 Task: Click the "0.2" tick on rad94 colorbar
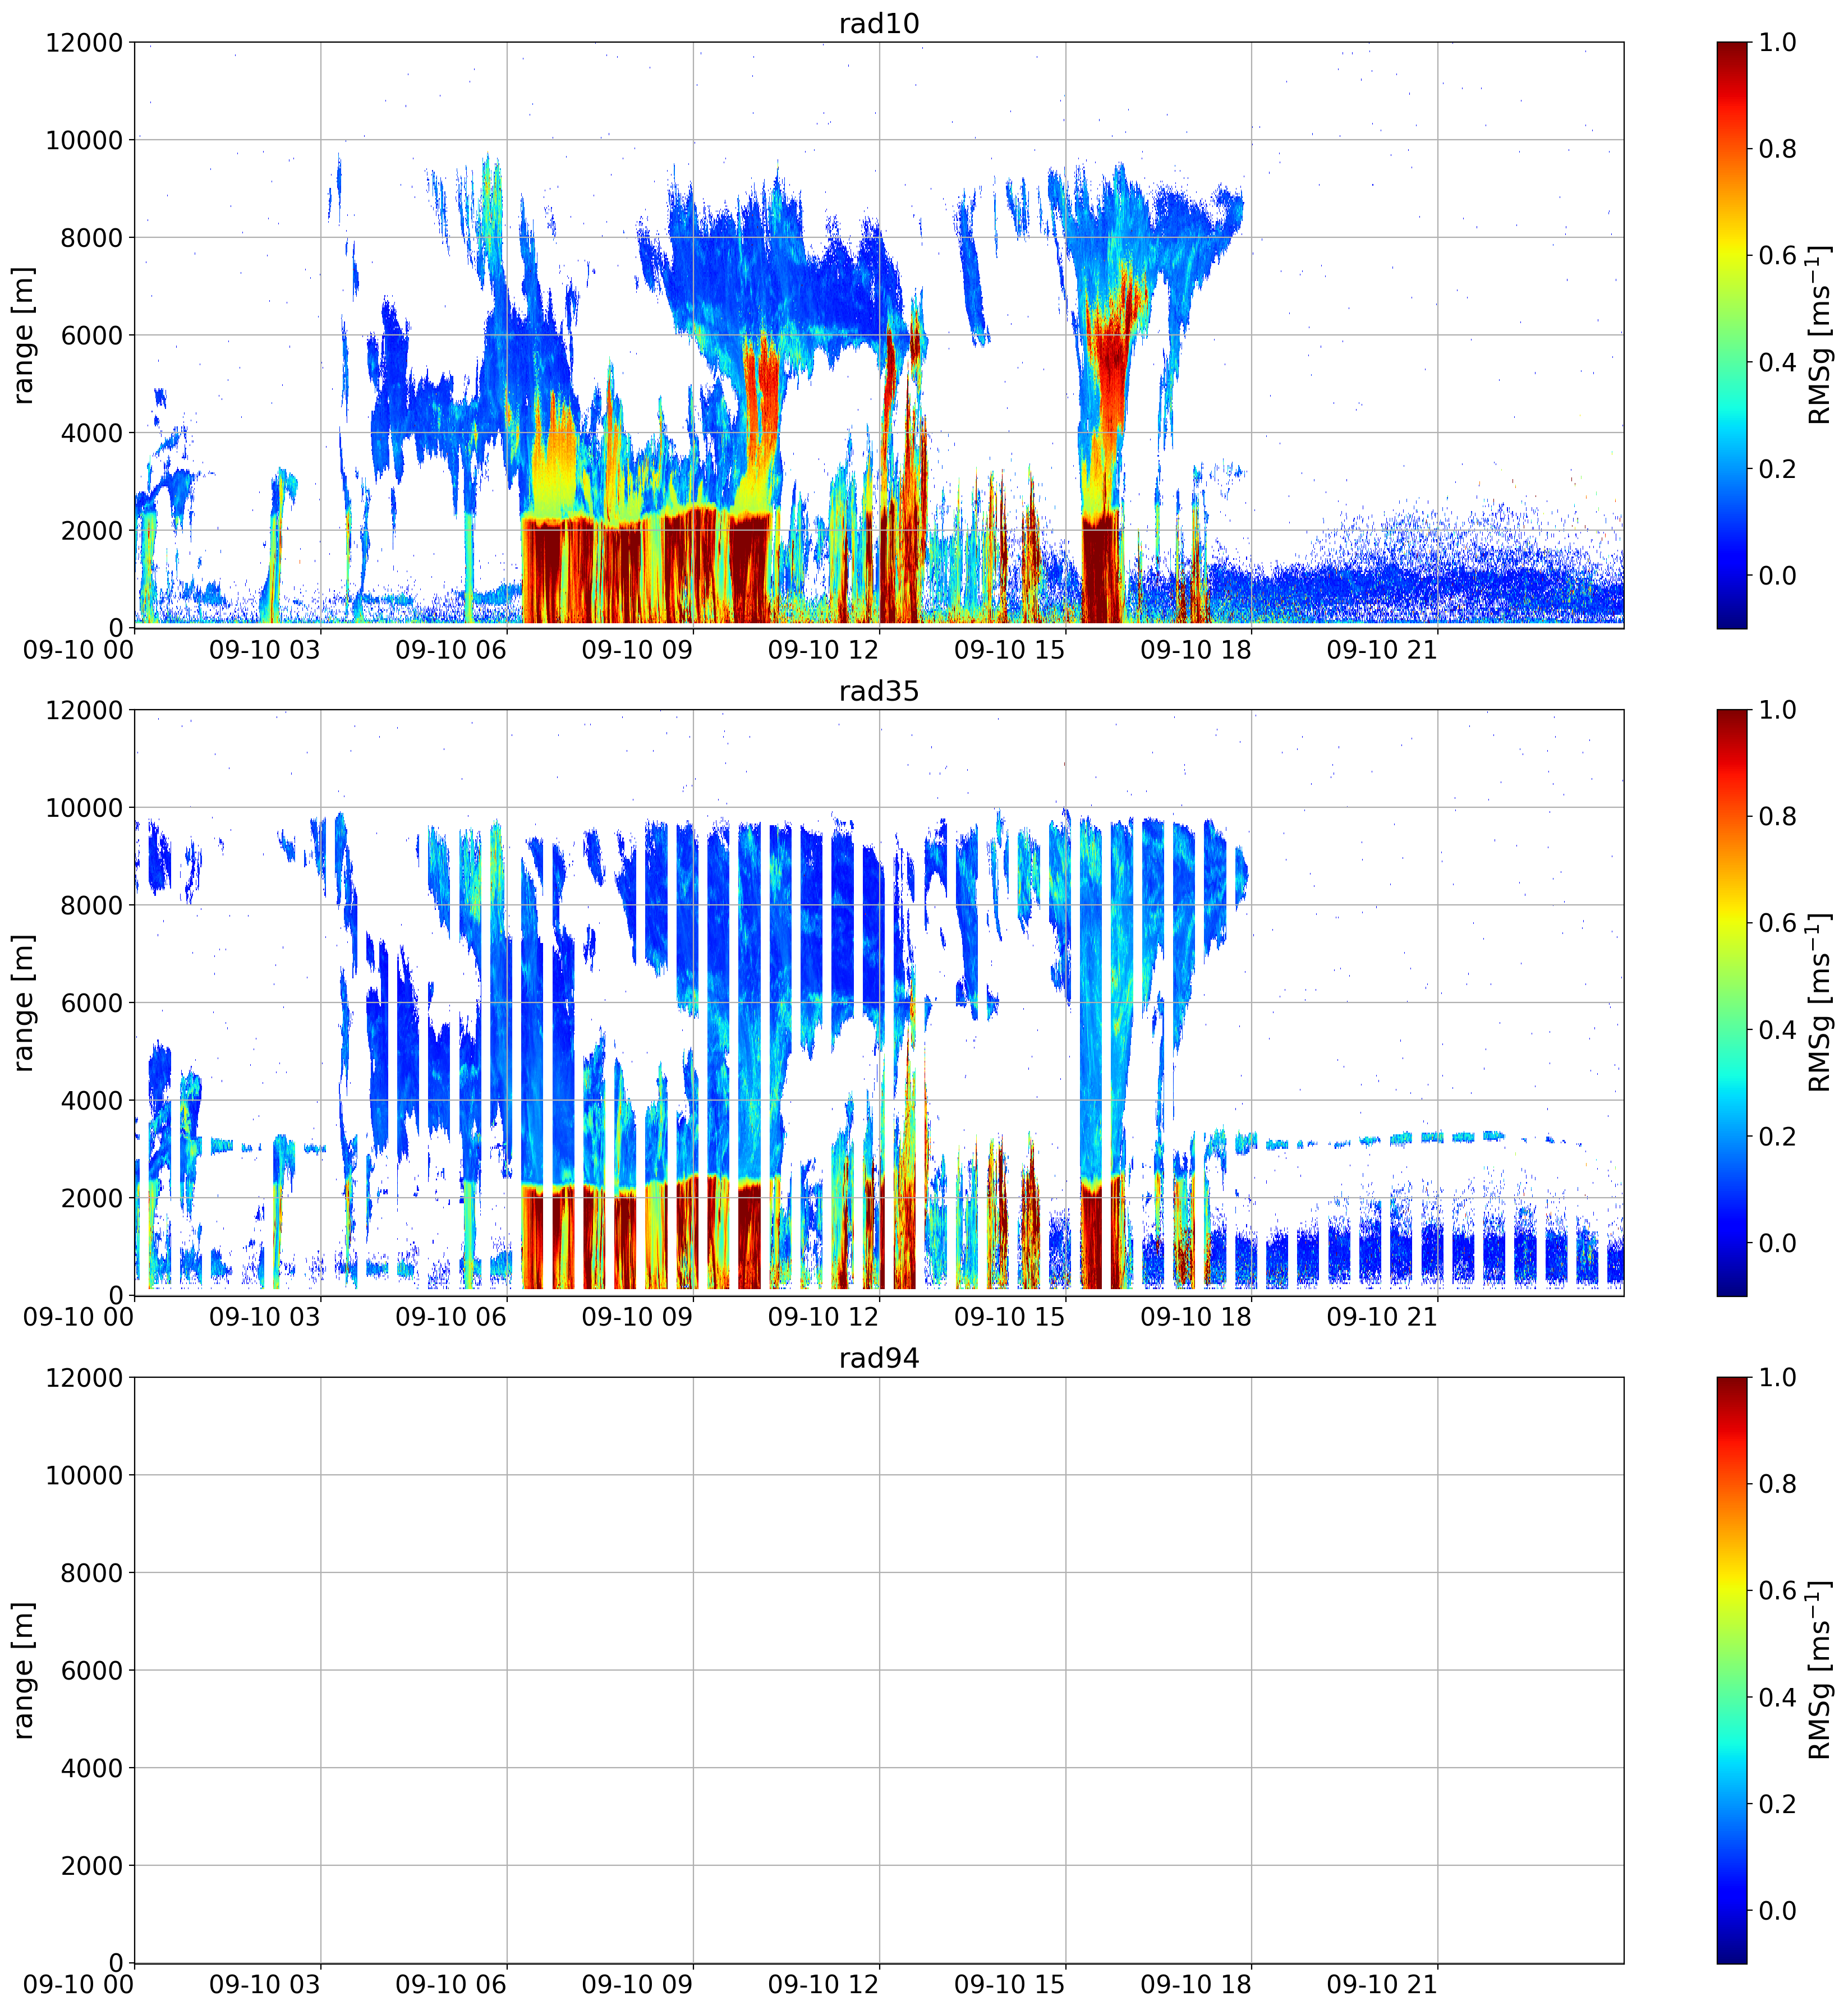[1778, 1804]
